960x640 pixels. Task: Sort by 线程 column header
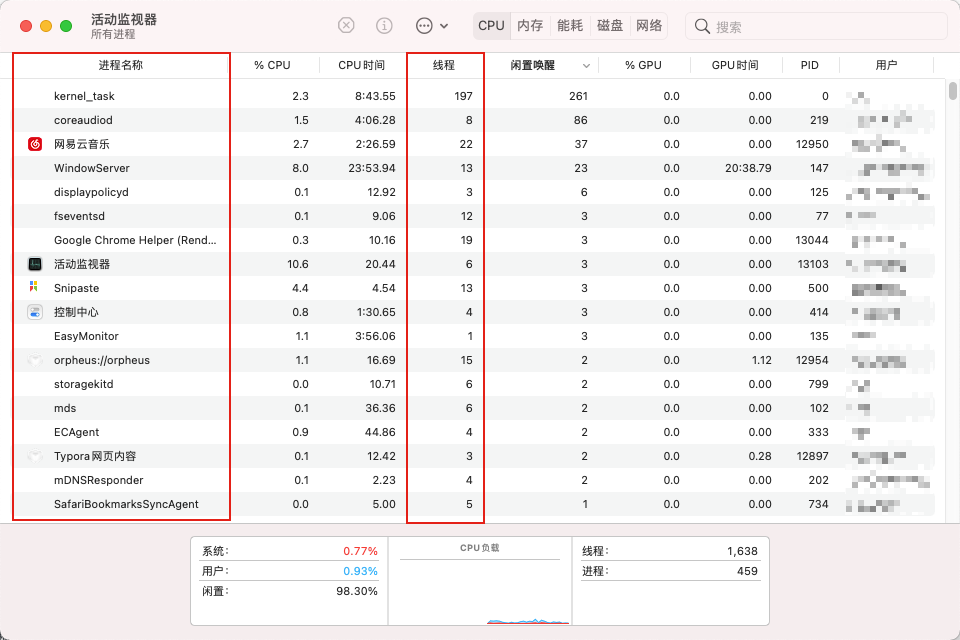(x=444, y=65)
